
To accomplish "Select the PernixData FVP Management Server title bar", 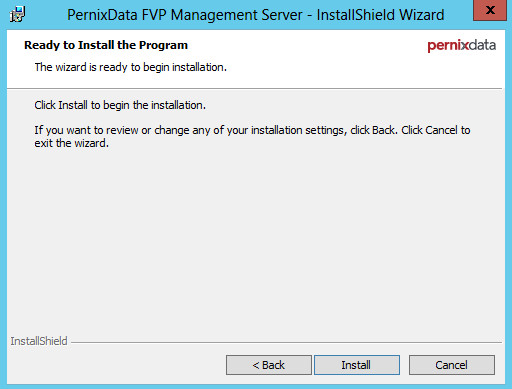I will pyautogui.click(x=256, y=15).
